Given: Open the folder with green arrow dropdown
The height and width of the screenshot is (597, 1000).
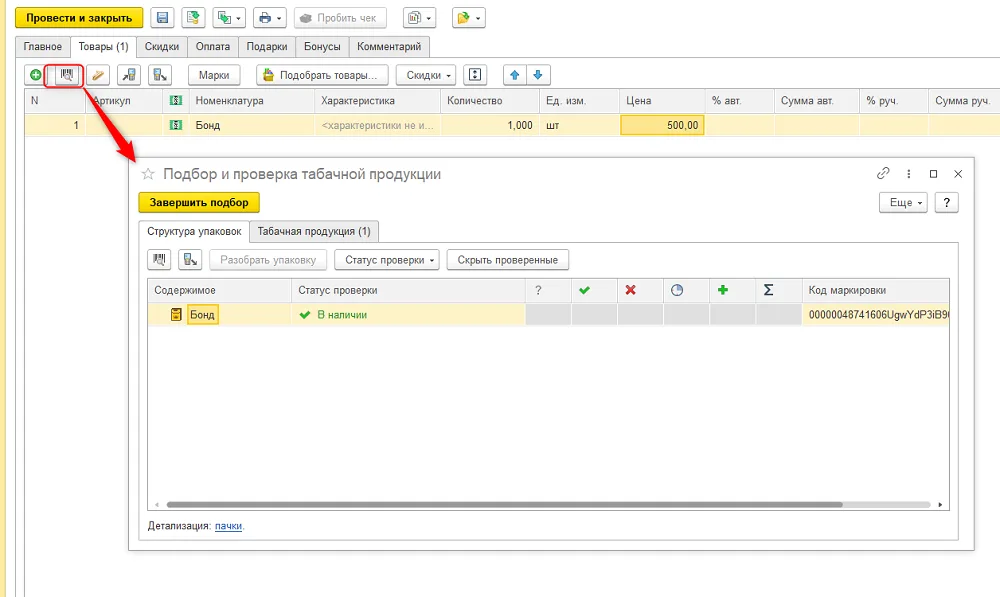Looking at the screenshot, I should [x=469, y=18].
